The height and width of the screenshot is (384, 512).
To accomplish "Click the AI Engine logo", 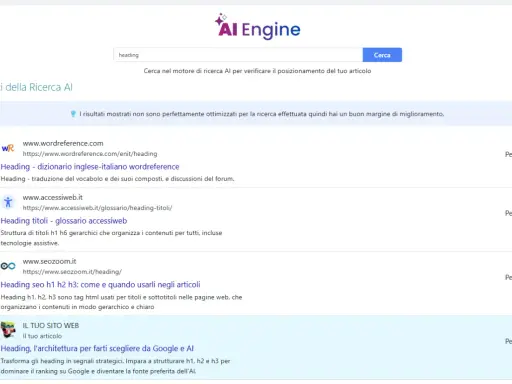I will click(x=257, y=27).
